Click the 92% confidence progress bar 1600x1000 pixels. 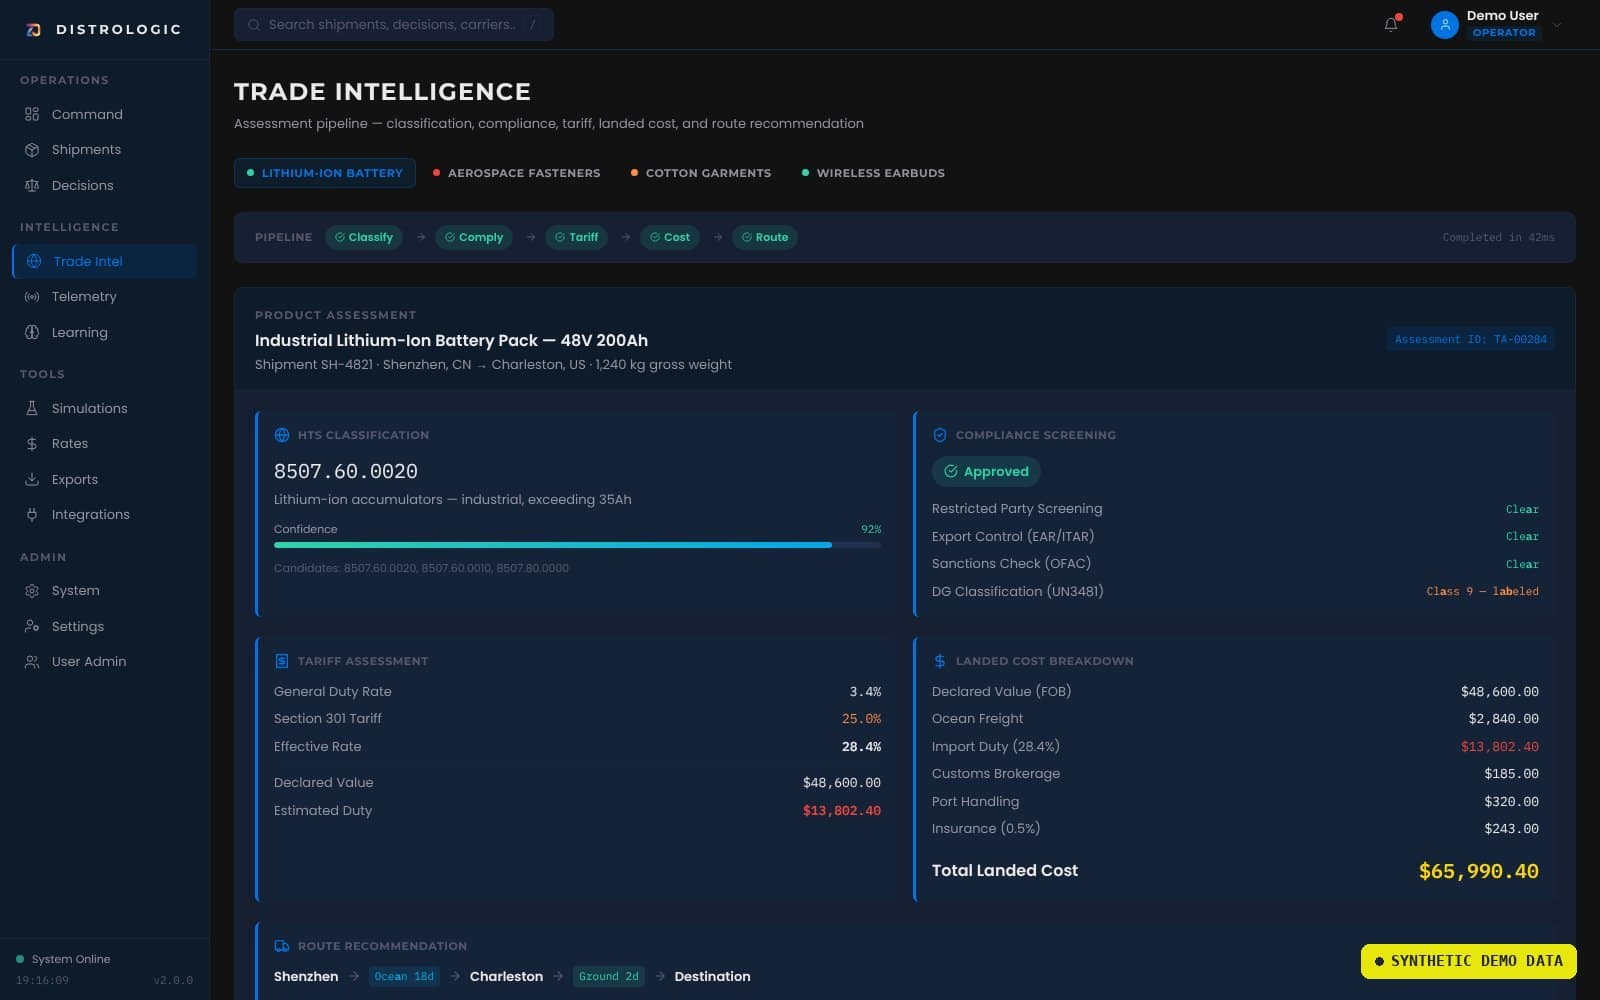point(577,545)
